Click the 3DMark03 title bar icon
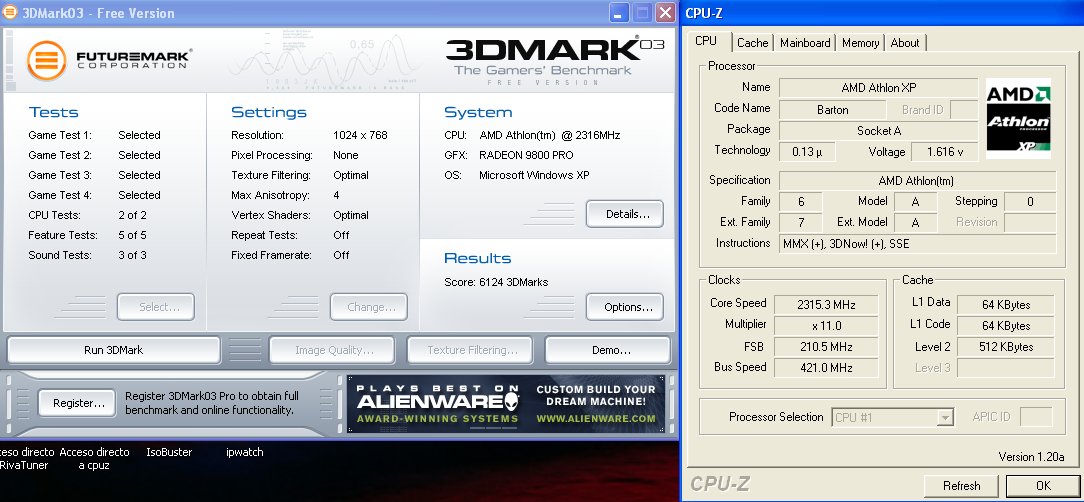The image size is (1084, 502). tap(10, 12)
